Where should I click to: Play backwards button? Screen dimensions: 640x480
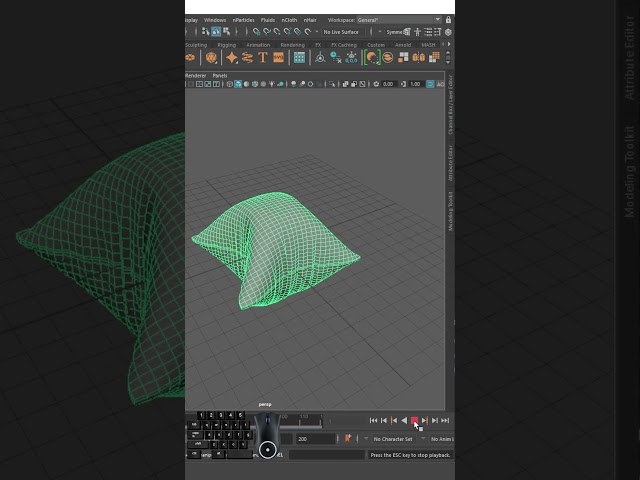coord(404,420)
